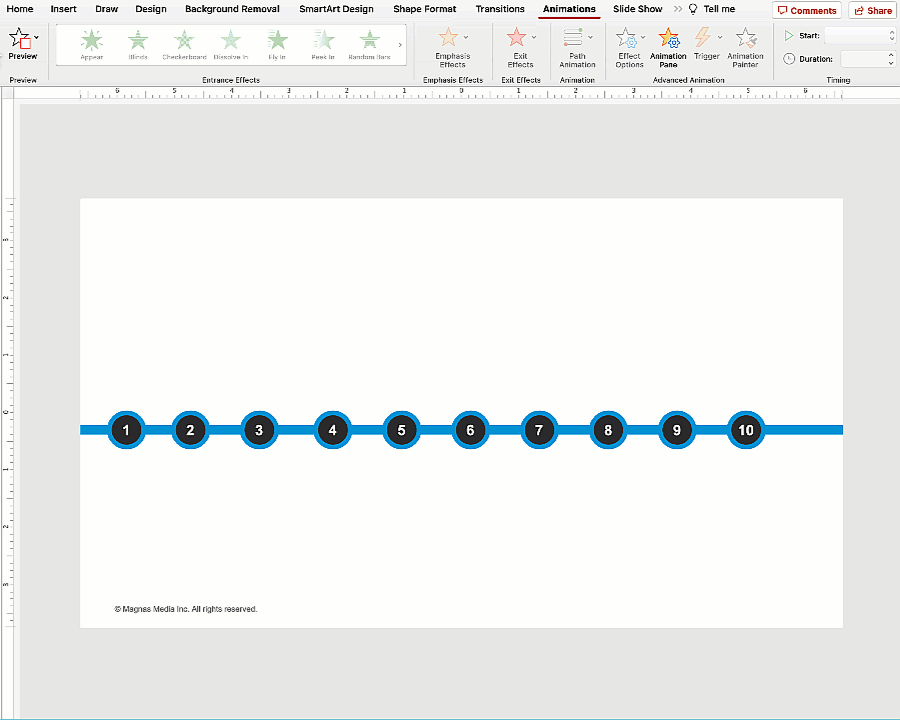The width and height of the screenshot is (900, 720).
Task: Switch to the Transitions tab
Action: [x=500, y=9]
